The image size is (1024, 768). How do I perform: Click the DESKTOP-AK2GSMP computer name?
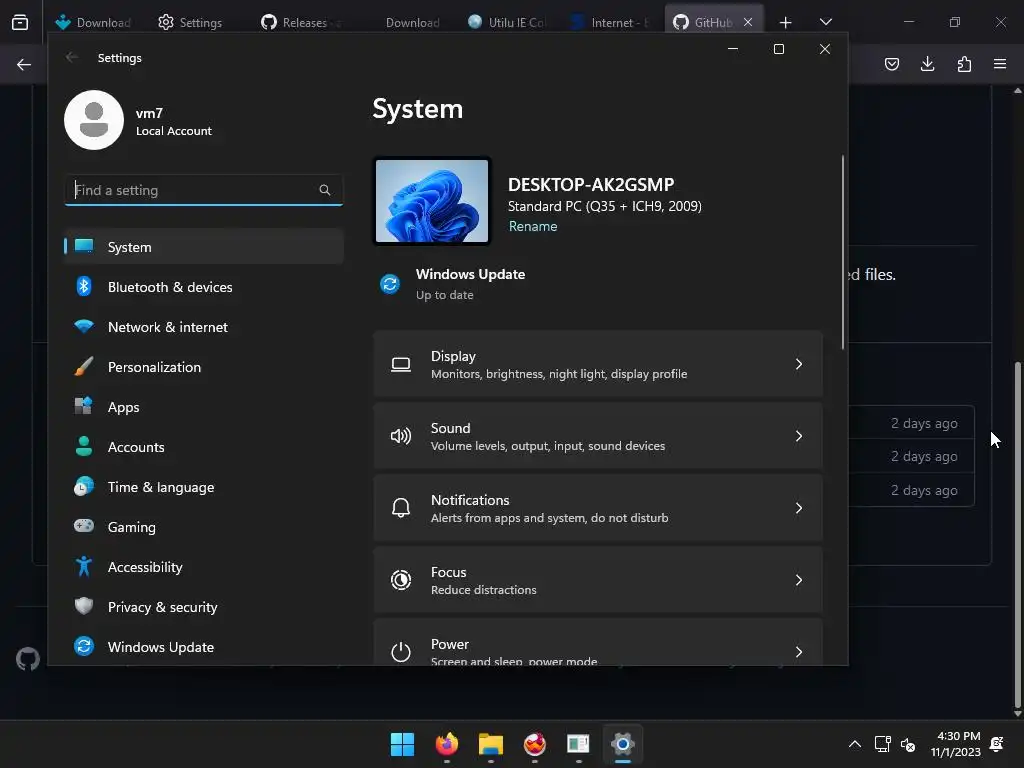591,185
